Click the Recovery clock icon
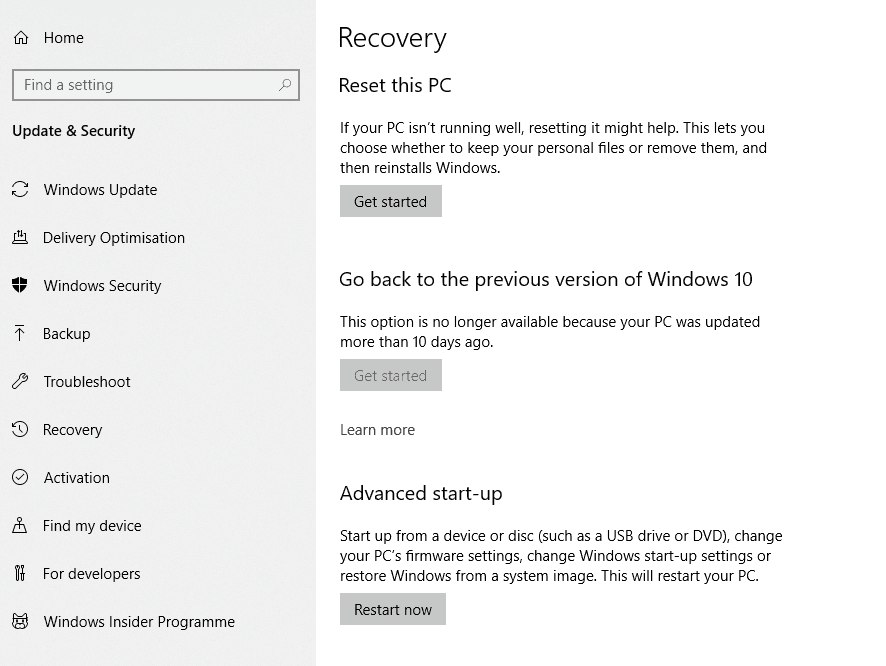Screen dimensions: 886x666 coord(20,429)
